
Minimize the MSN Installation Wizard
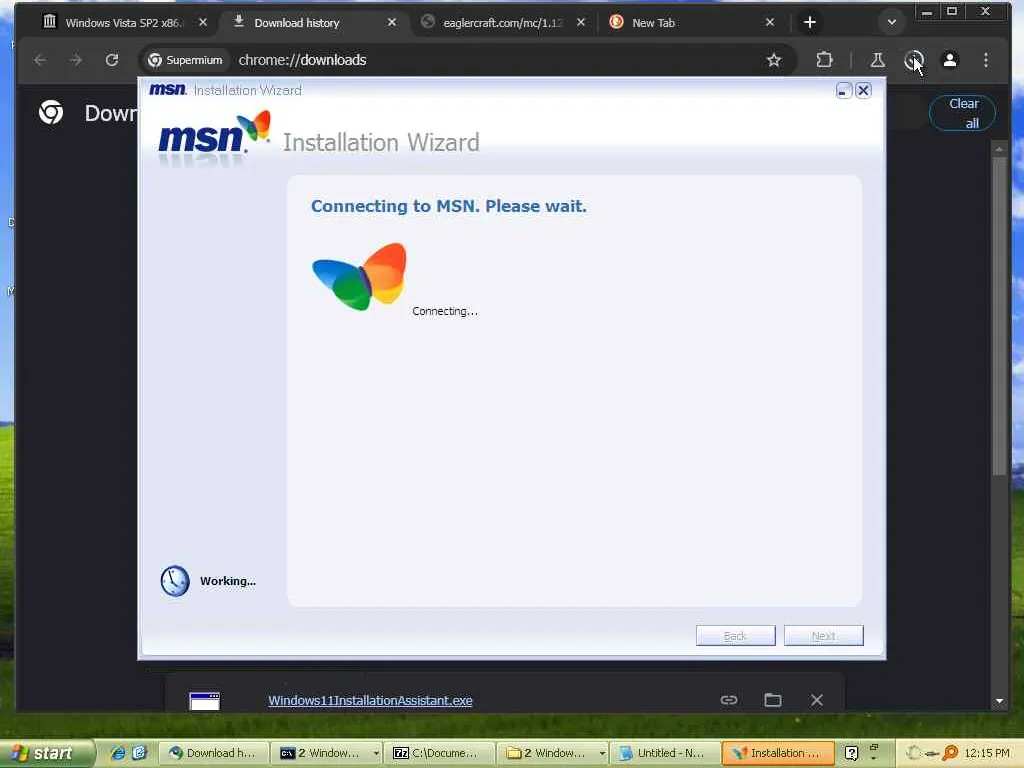pos(844,90)
